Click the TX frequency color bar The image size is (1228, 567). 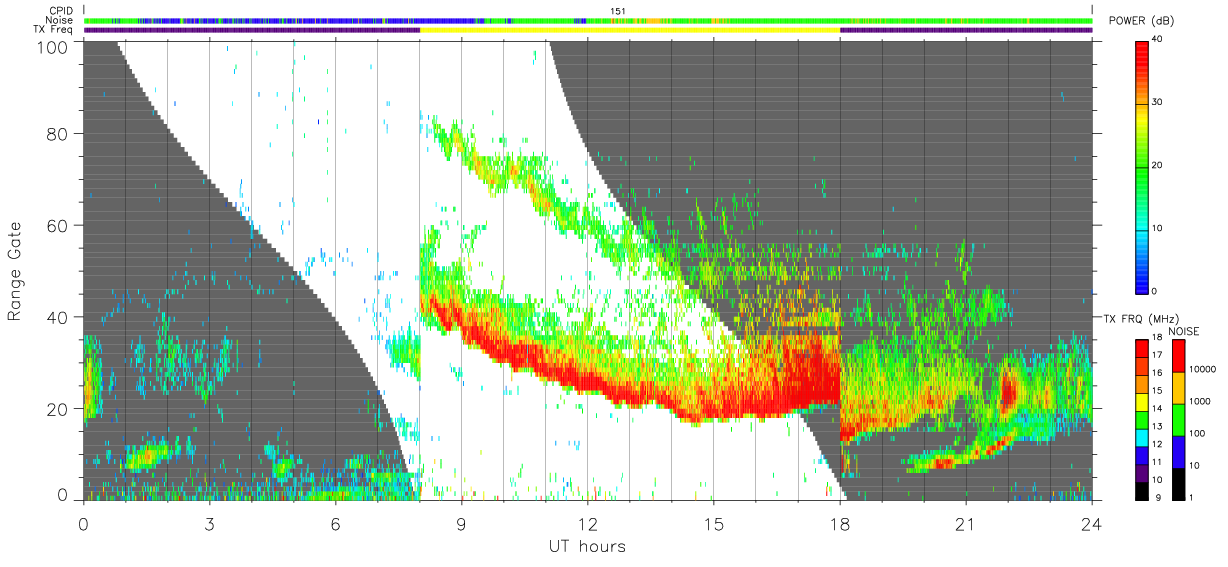1144,420
